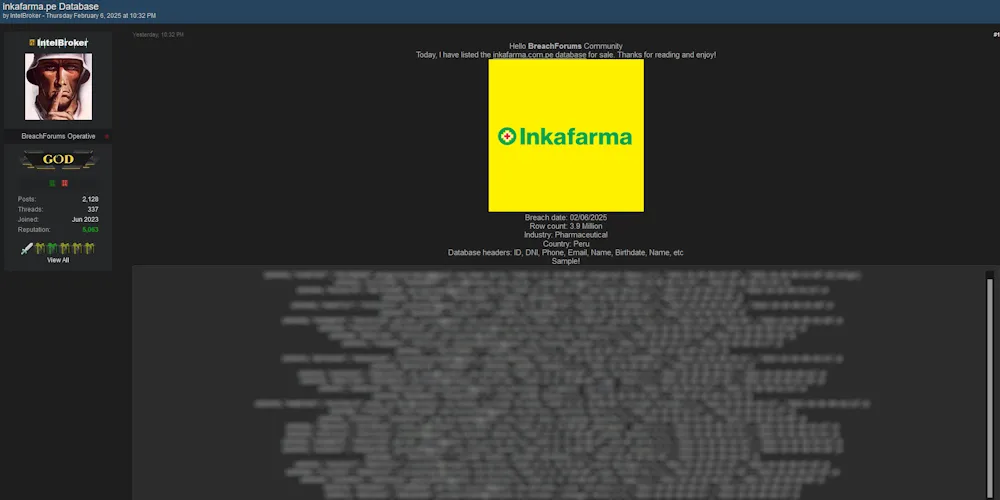
Task: Click the yellow Inkafarma logo image
Action: point(566,135)
